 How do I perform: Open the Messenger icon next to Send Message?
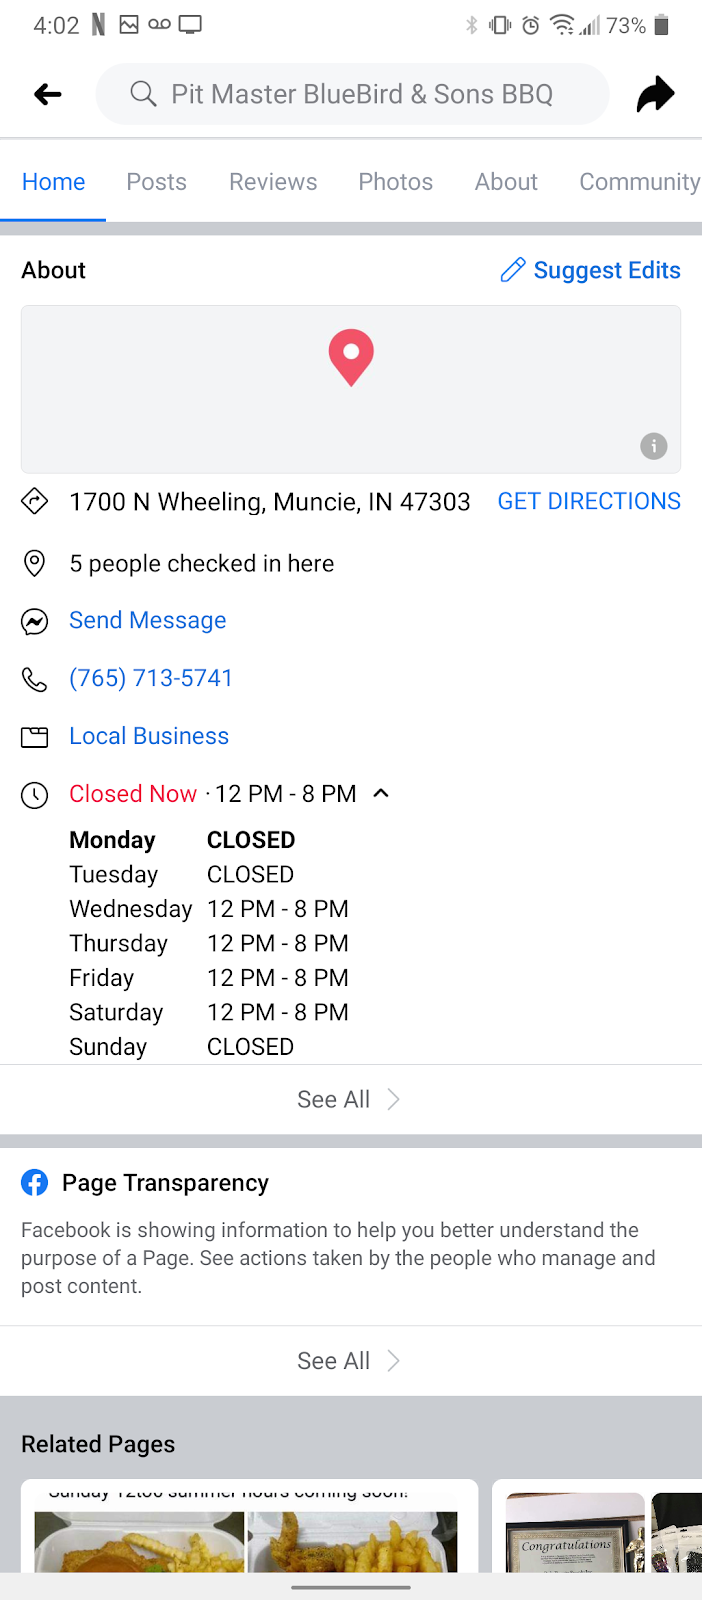coord(34,621)
